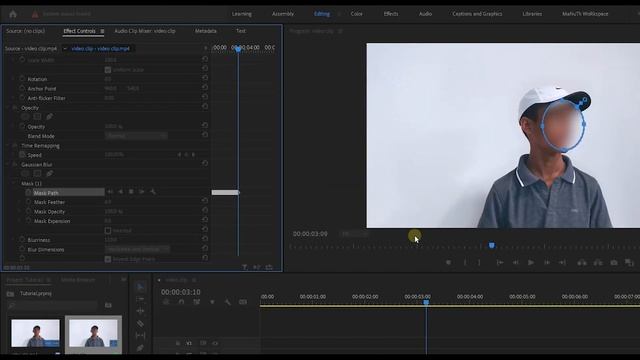Create ellipse mask under Gaussian Blur
Image resolution: width=640 pixels, height=360 pixels.
click(25, 174)
